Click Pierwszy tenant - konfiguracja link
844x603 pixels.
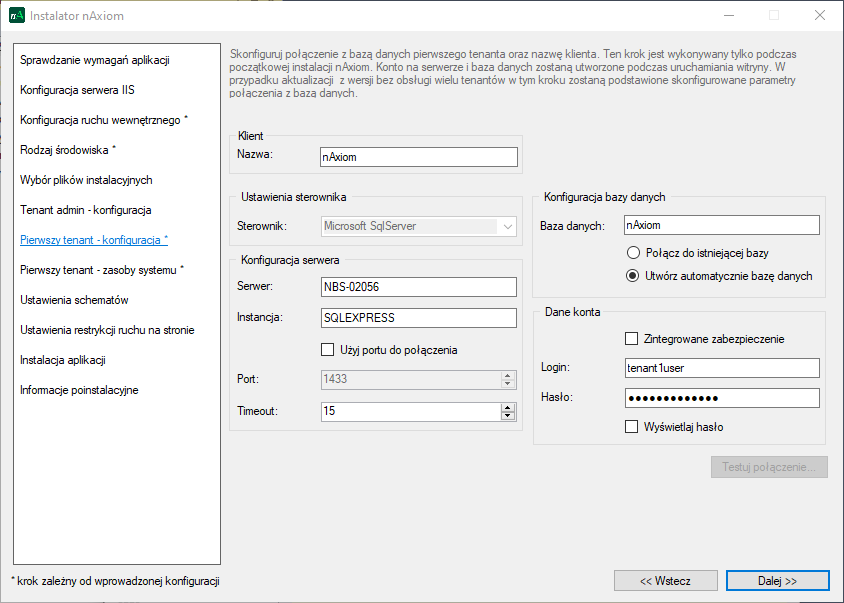tap(94, 240)
